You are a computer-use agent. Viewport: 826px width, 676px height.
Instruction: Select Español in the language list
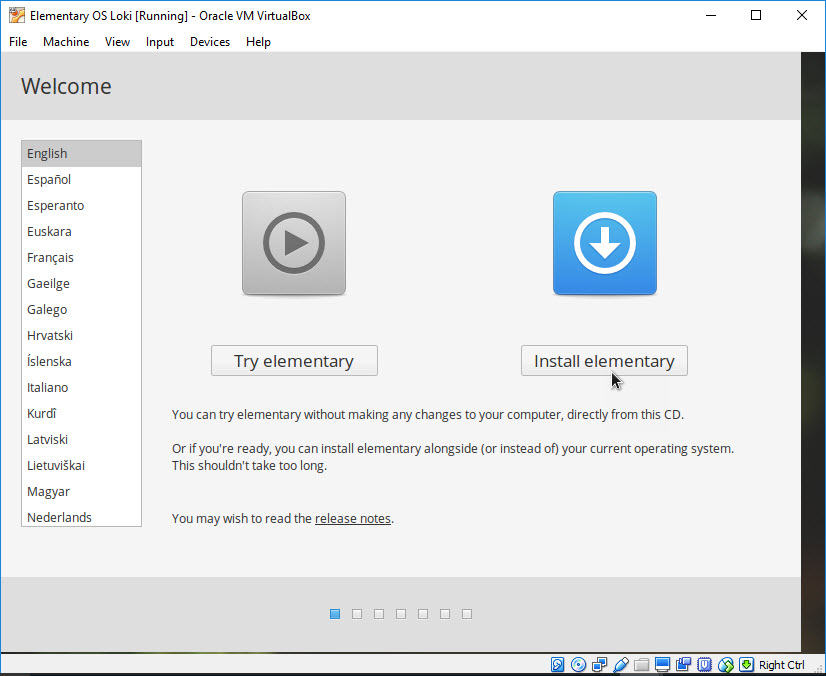tap(82, 179)
